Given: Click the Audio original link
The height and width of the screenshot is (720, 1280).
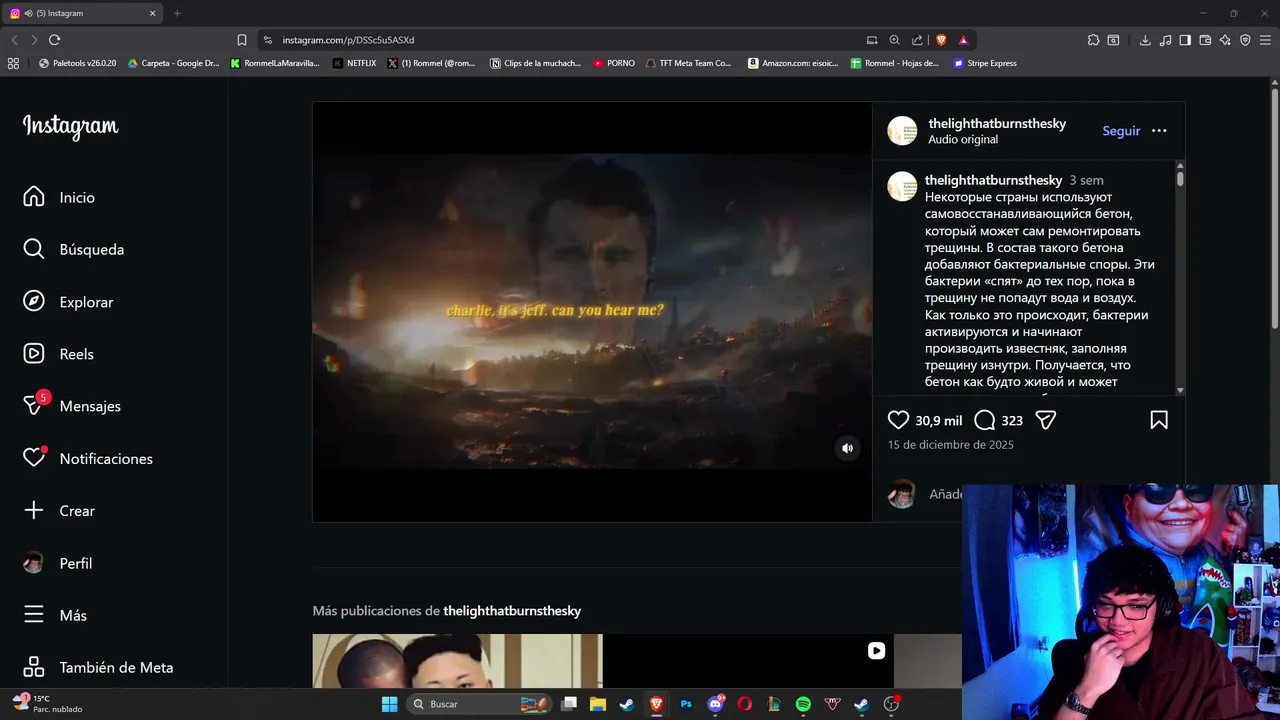Looking at the screenshot, I should 963,139.
